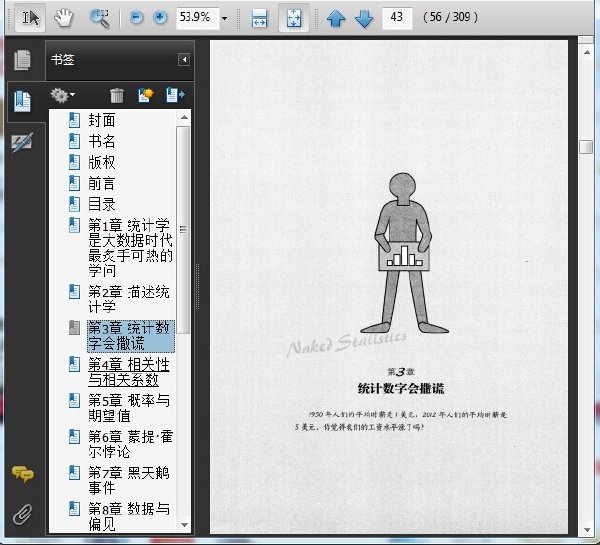600x545 pixels.
Task: Open the 目录 bookmark
Action: pos(102,204)
